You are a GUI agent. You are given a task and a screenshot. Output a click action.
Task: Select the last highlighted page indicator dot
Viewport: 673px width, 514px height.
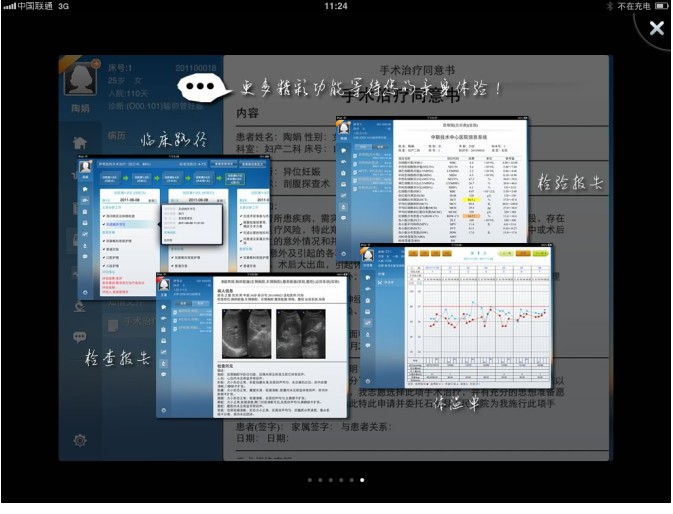(362, 480)
